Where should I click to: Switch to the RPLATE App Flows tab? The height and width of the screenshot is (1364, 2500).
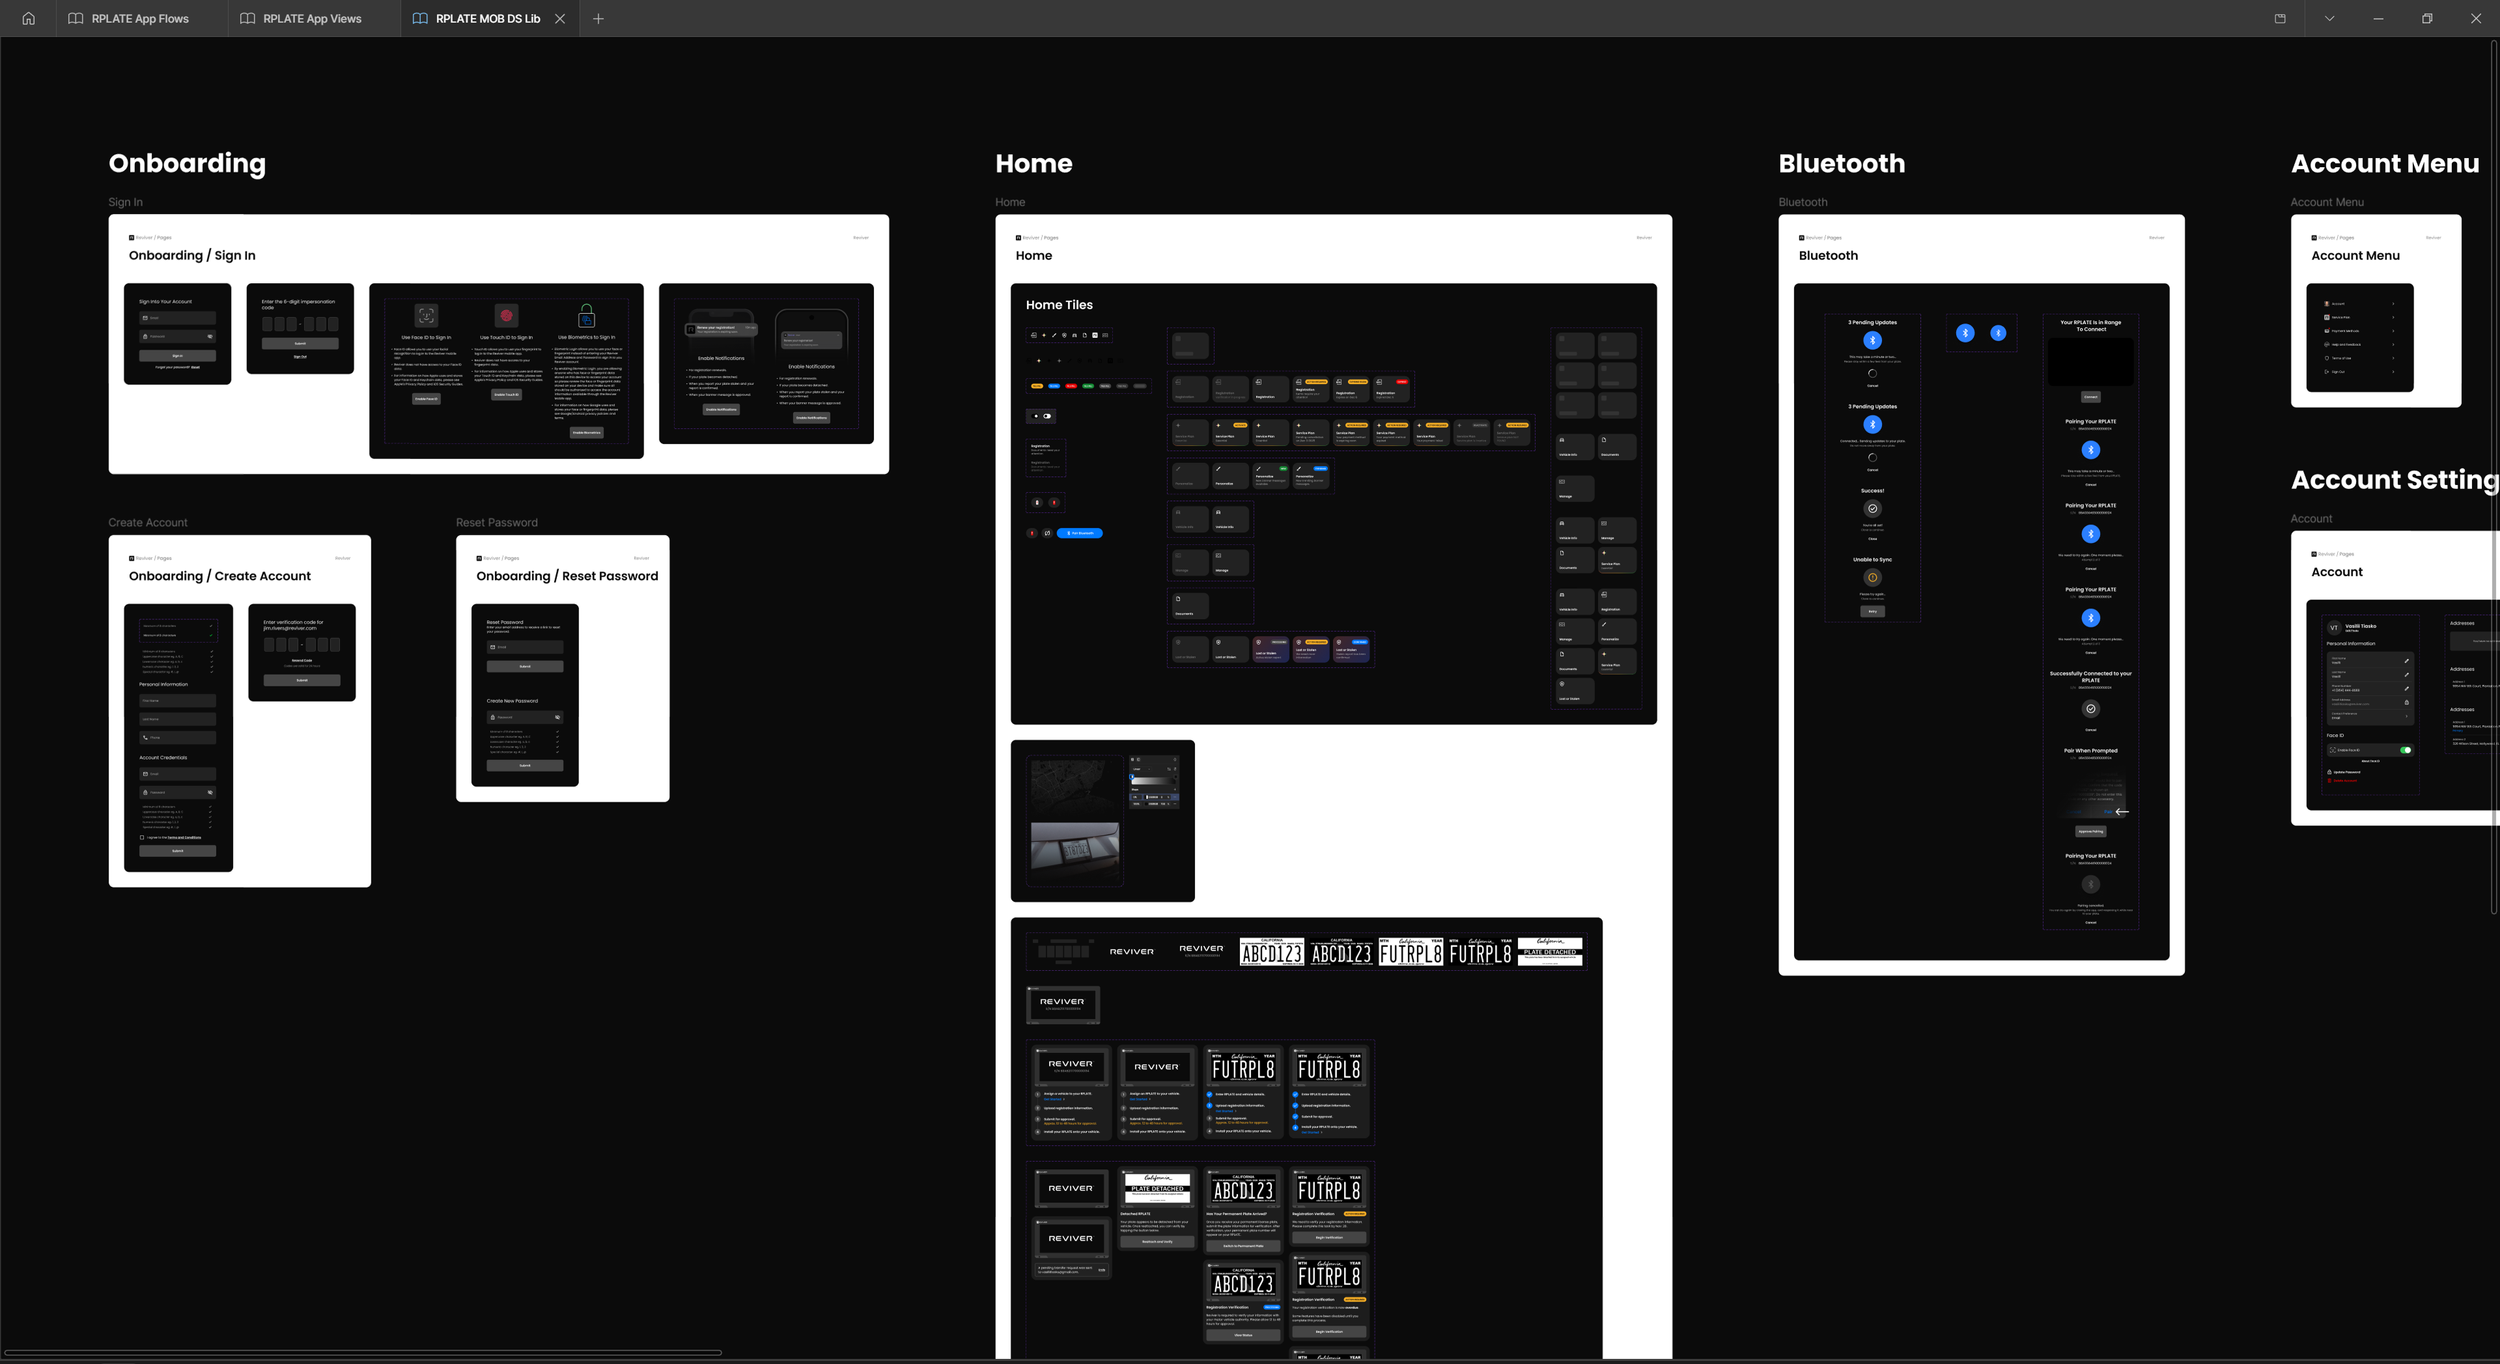pyautogui.click(x=139, y=18)
